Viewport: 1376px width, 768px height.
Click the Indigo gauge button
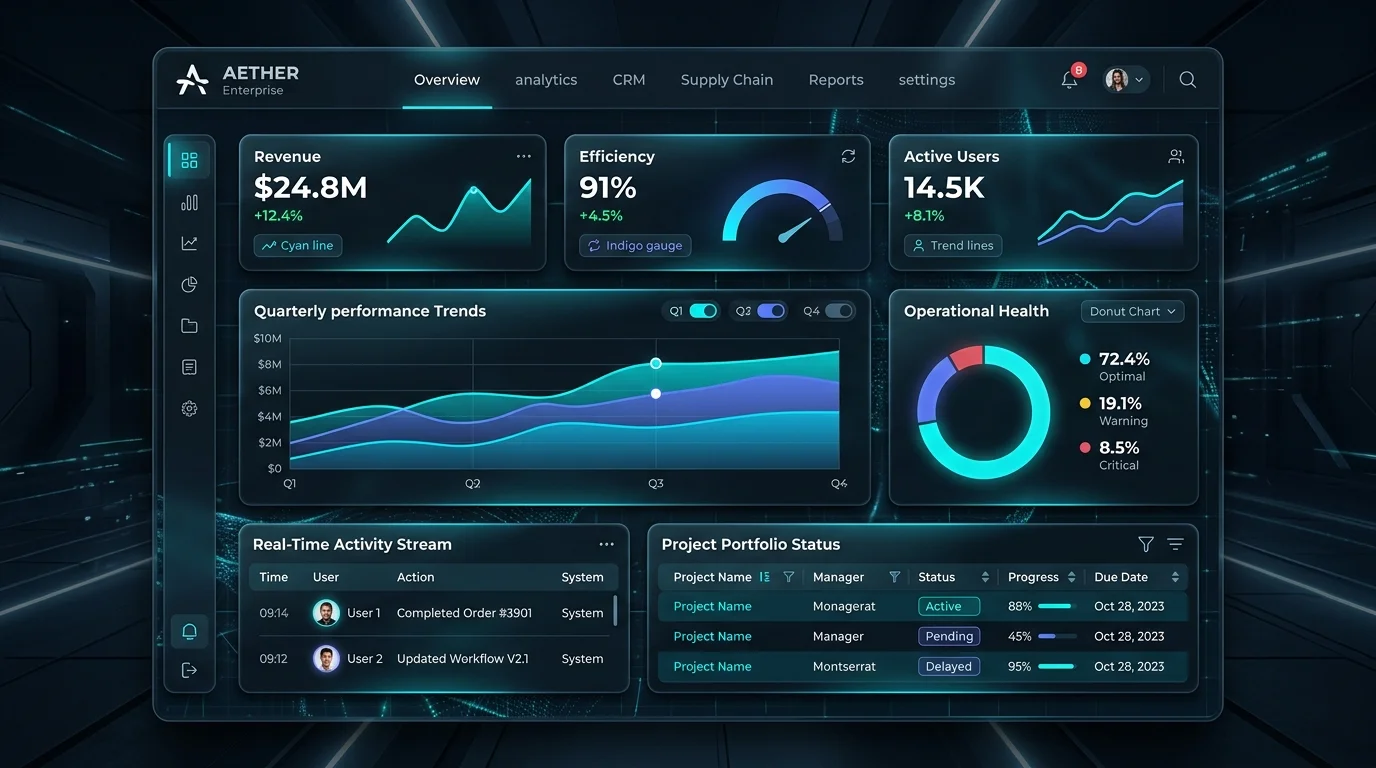tap(635, 246)
